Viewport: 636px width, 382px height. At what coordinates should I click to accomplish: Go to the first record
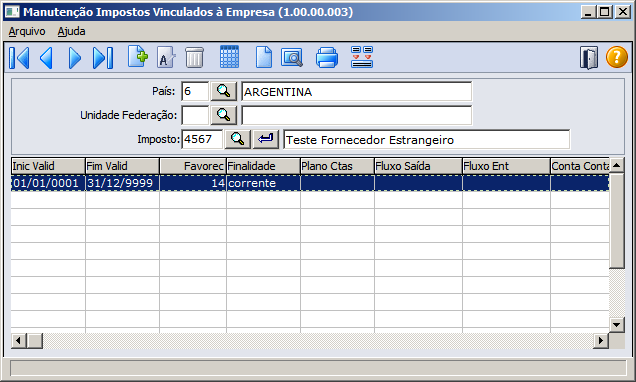click(x=19, y=58)
